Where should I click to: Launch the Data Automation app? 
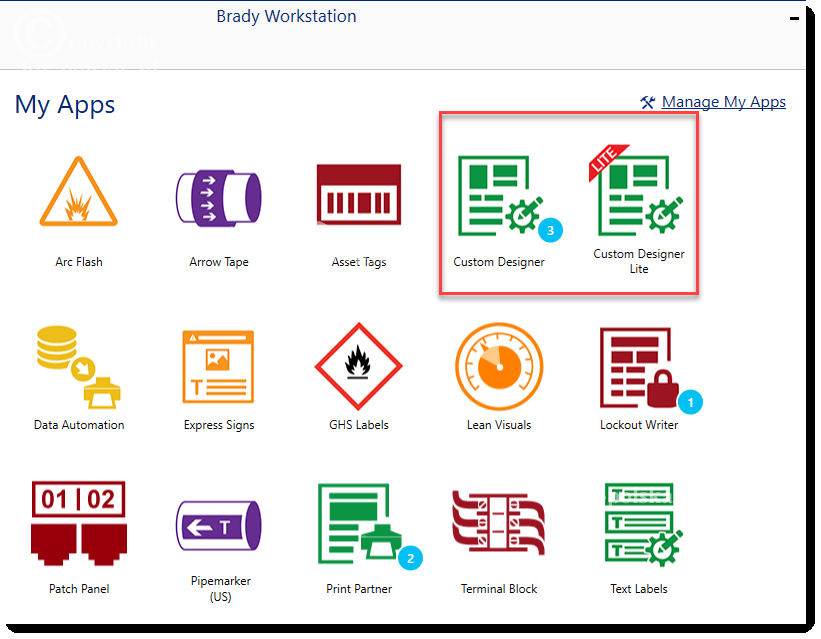point(79,367)
